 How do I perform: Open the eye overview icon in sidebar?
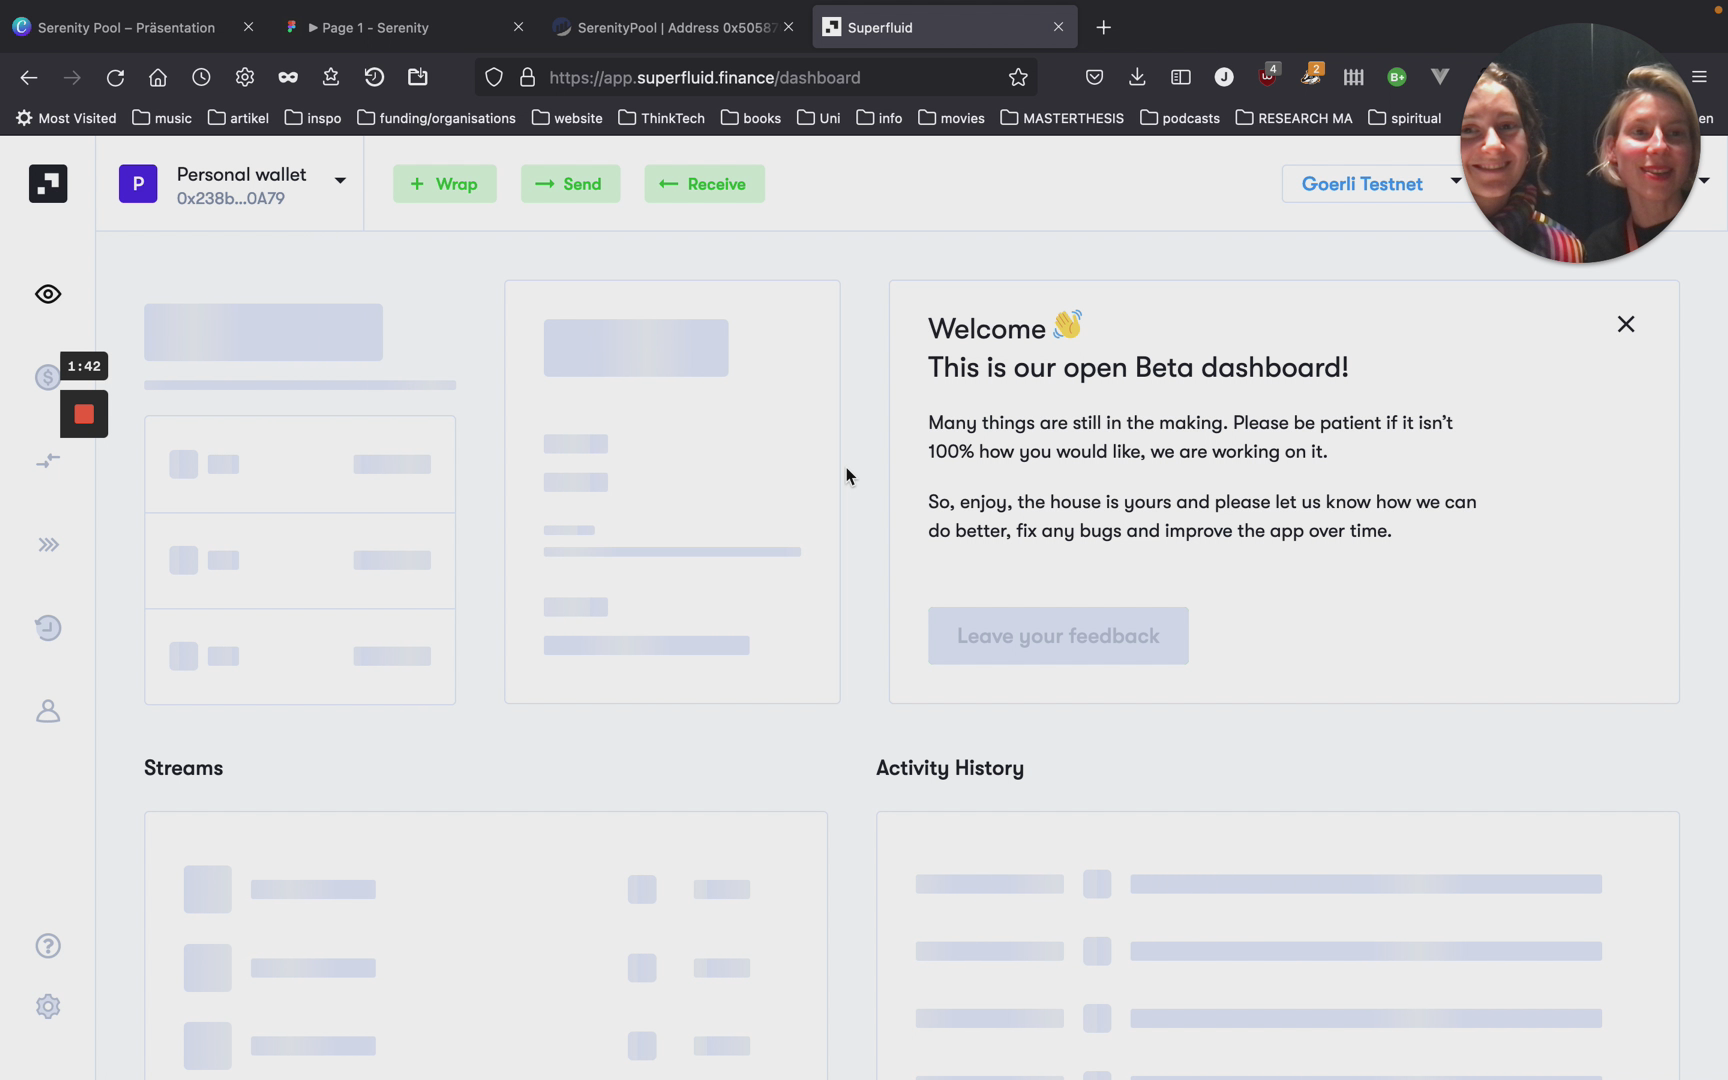[48, 294]
